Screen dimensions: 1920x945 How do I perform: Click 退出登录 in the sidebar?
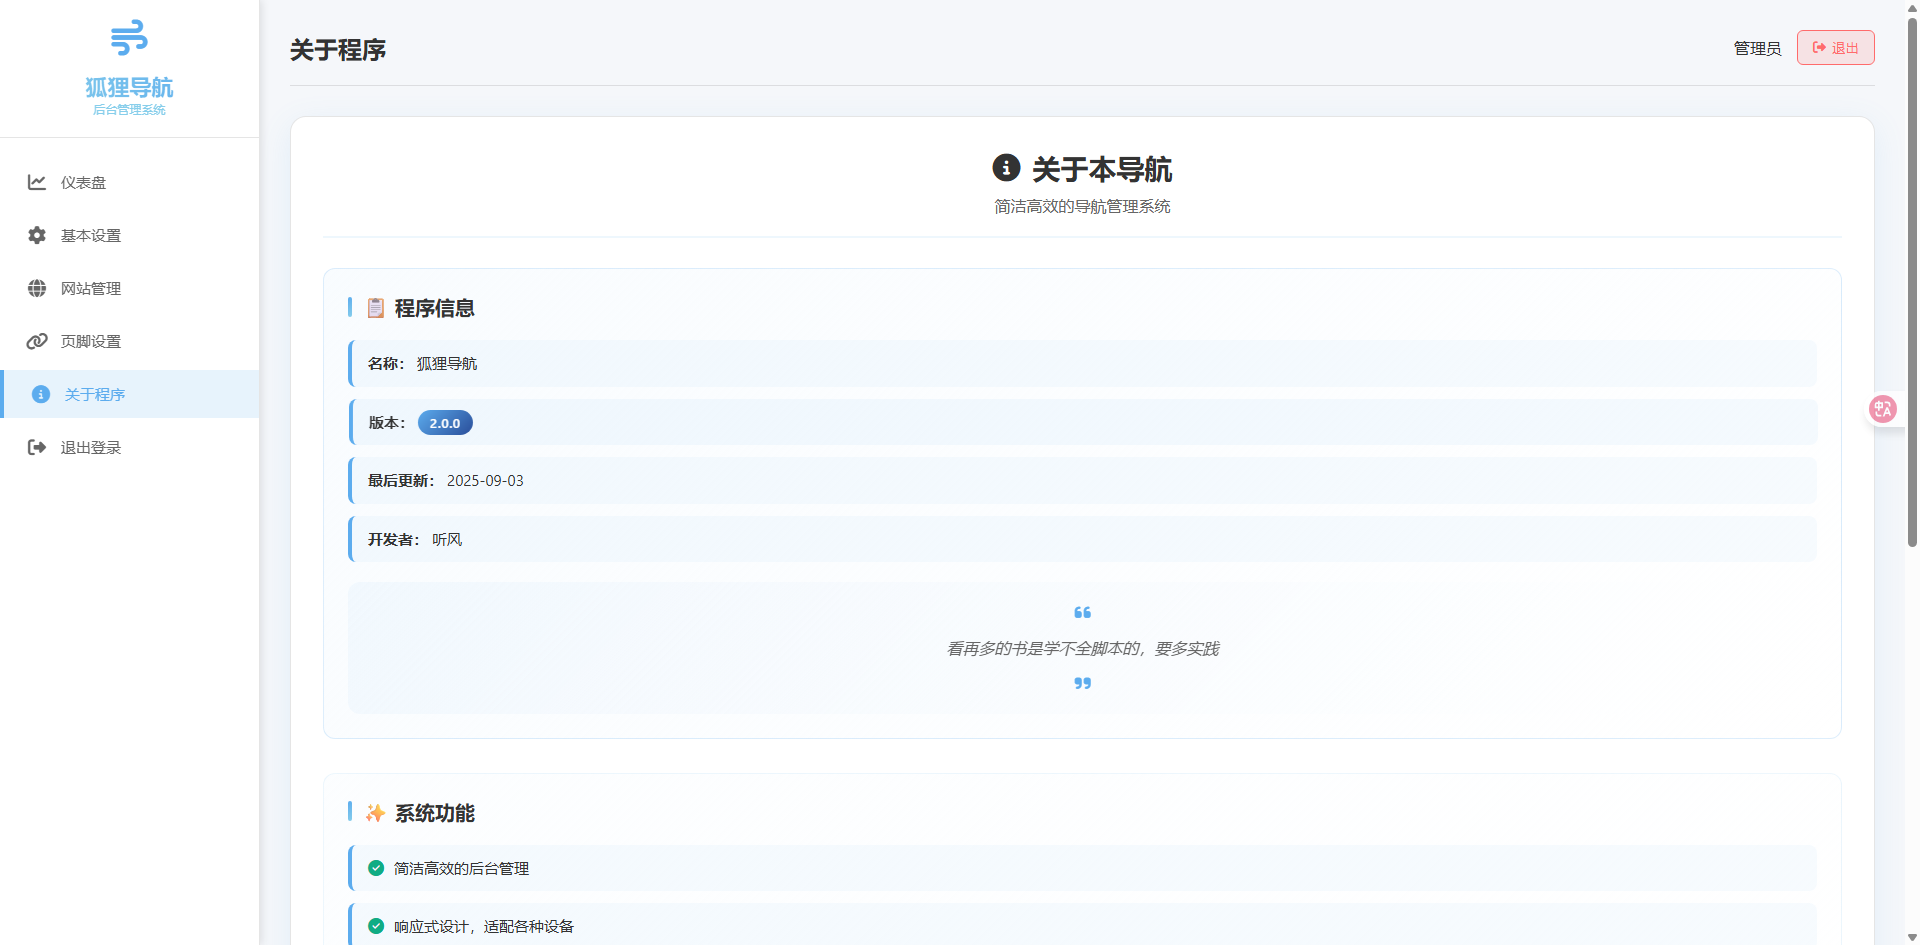pyautogui.click(x=90, y=447)
